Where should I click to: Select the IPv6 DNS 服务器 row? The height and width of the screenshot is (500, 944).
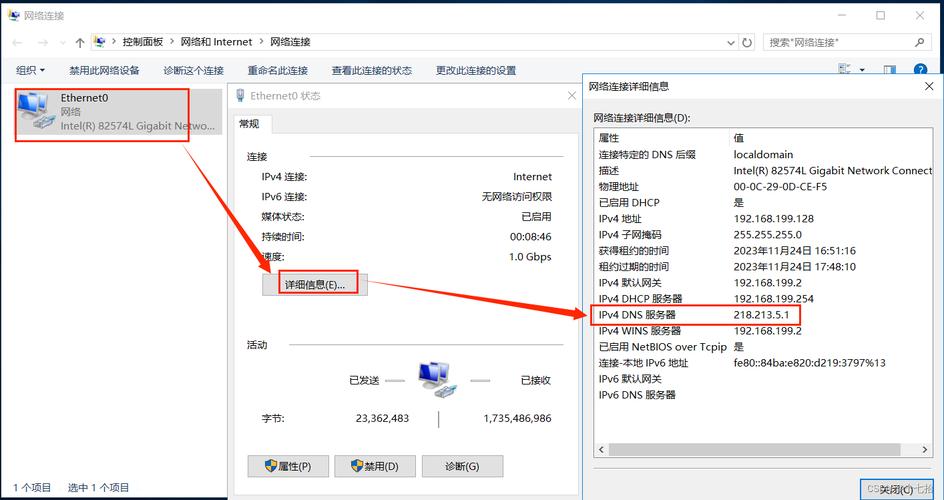click(763, 395)
